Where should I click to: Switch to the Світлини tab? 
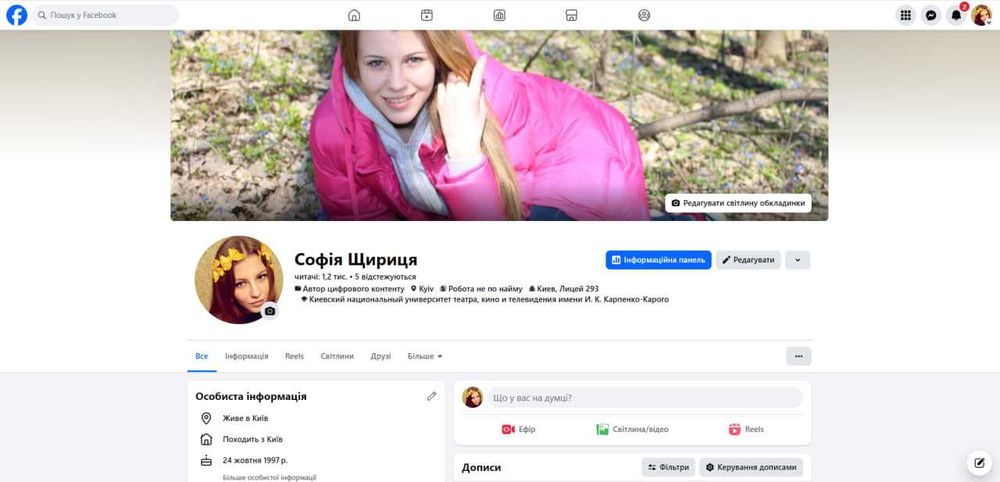point(337,356)
